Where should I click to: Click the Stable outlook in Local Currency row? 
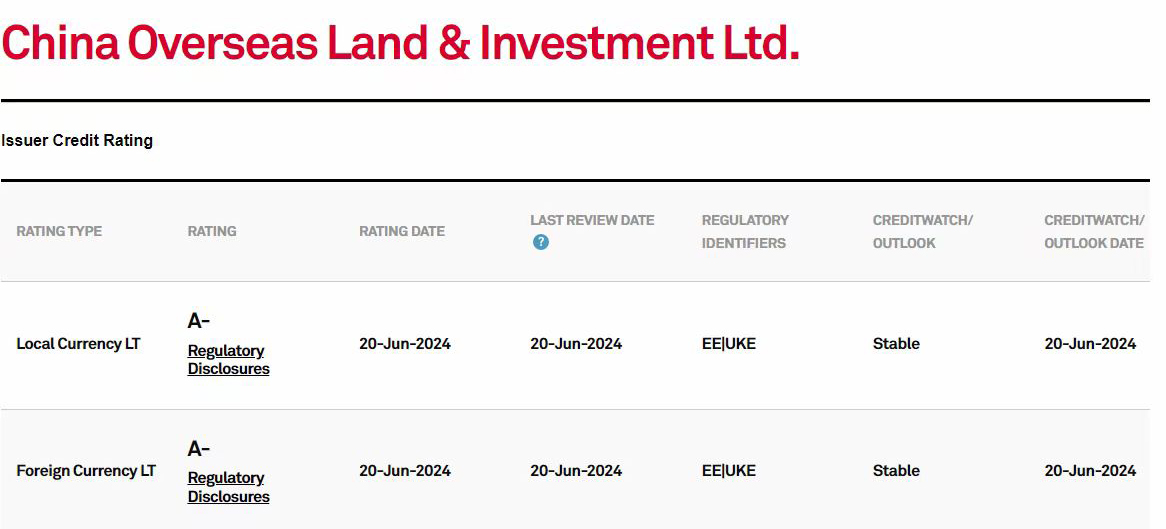896,344
